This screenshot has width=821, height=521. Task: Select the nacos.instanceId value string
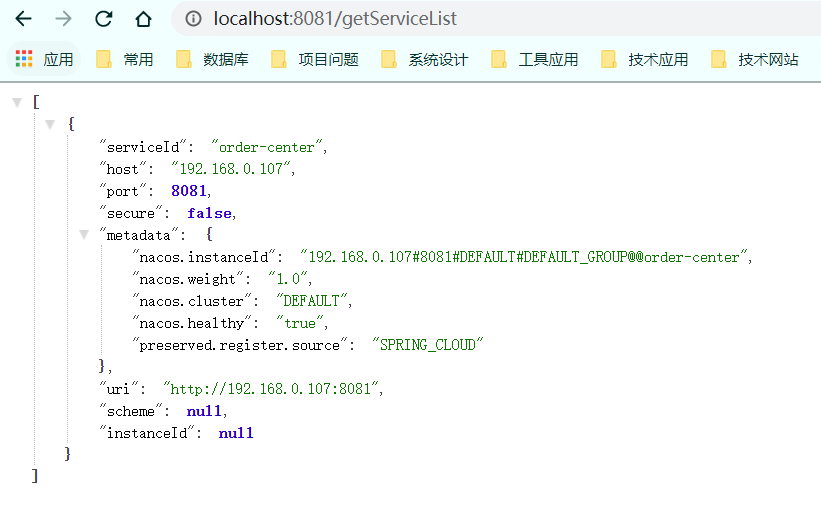(x=524, y=257)
